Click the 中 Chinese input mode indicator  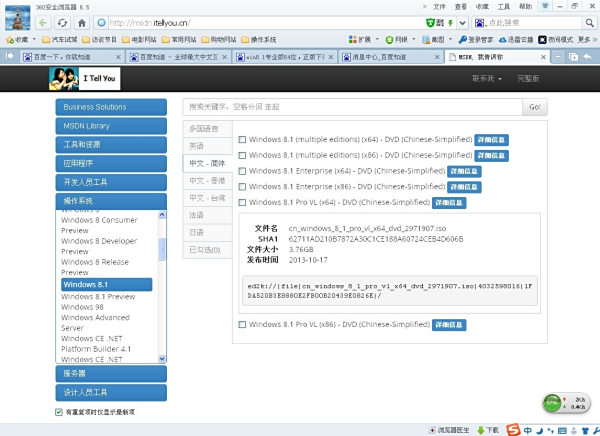(528, 430)
